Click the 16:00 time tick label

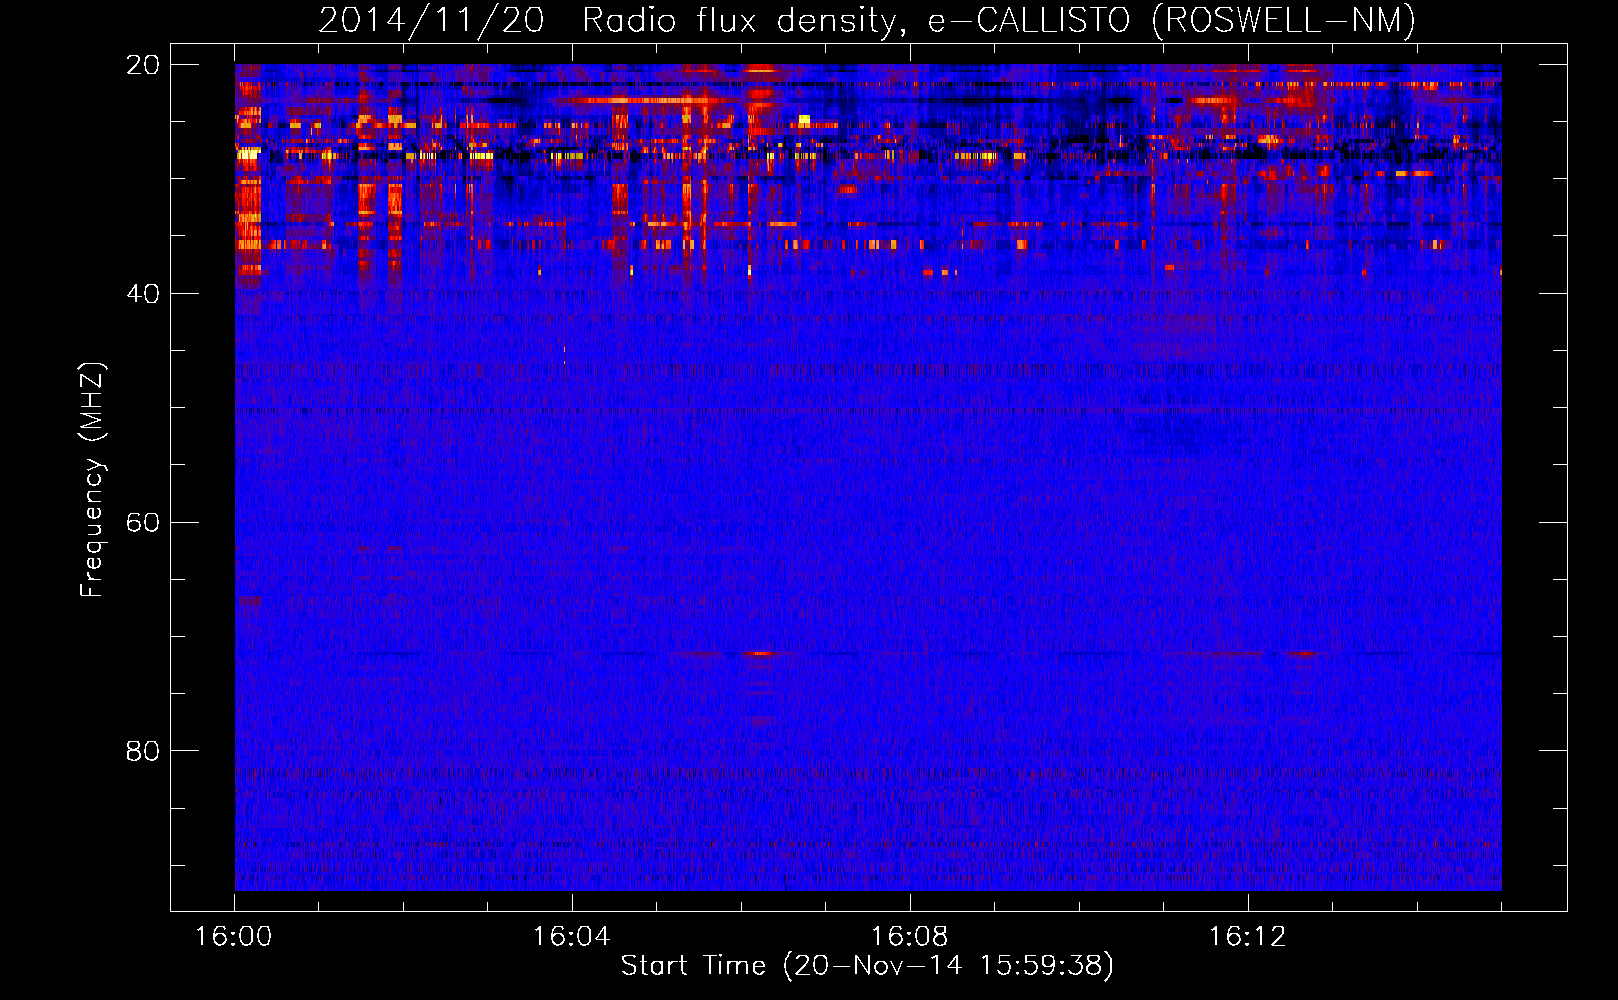pyautogui.click(x=234, y=937)
